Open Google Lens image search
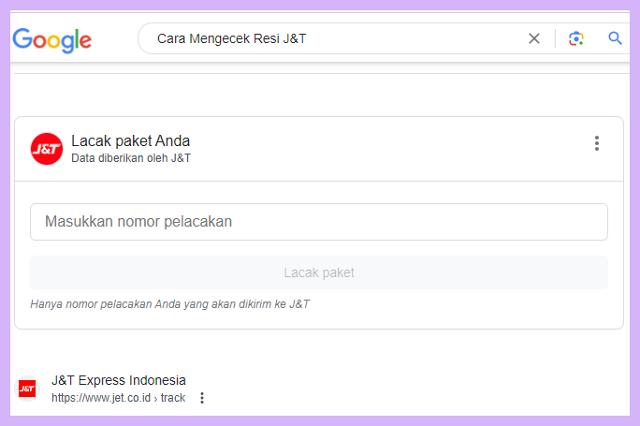 coord(576,39)
